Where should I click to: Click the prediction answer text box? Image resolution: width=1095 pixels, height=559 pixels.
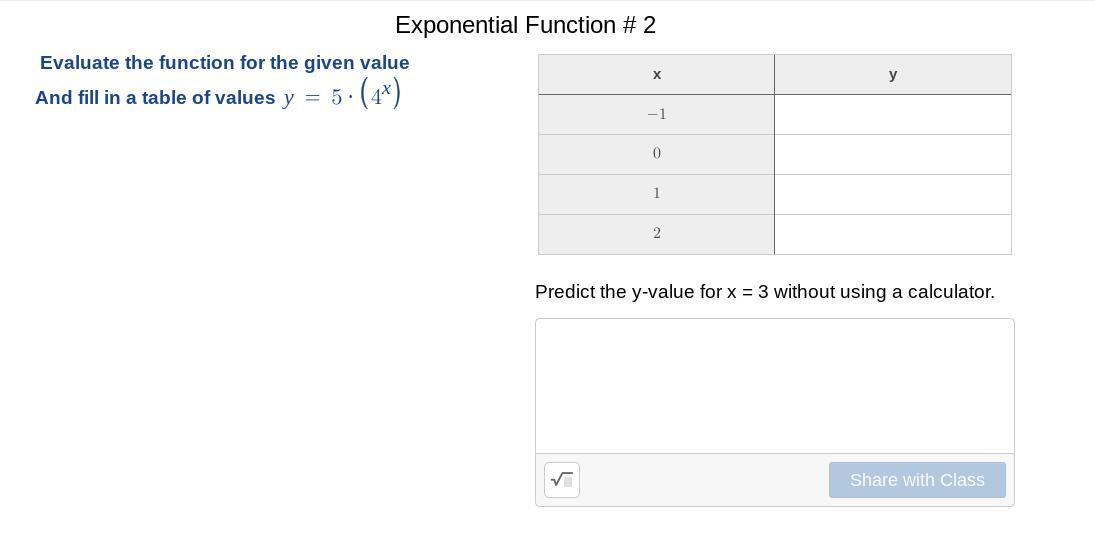pos(774,385)
